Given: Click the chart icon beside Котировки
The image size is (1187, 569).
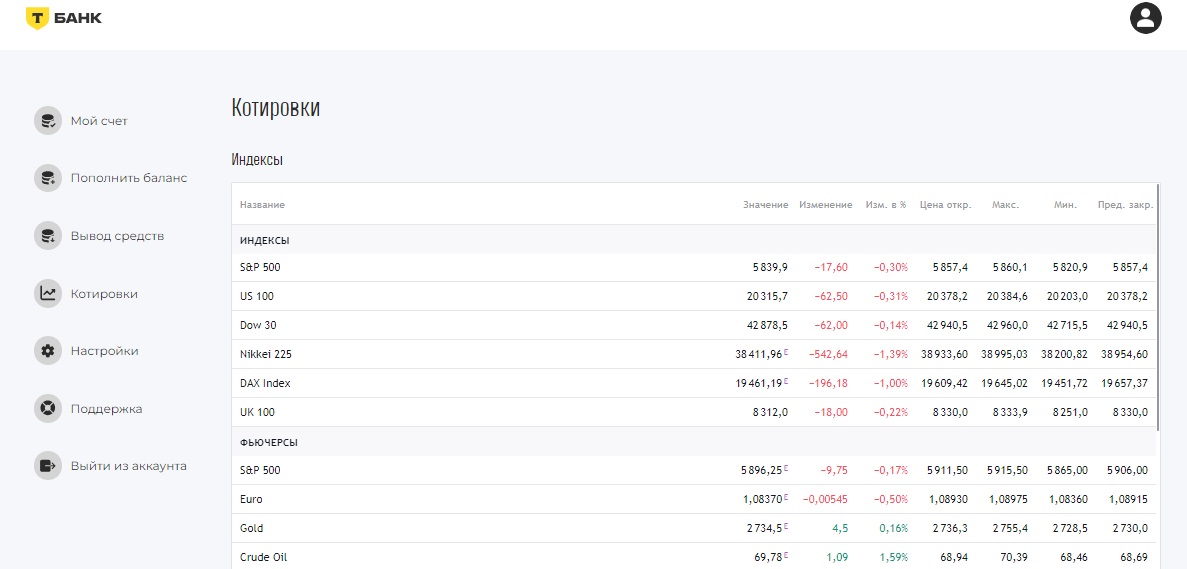Looking at the screenshot, I should pos(47,294).
